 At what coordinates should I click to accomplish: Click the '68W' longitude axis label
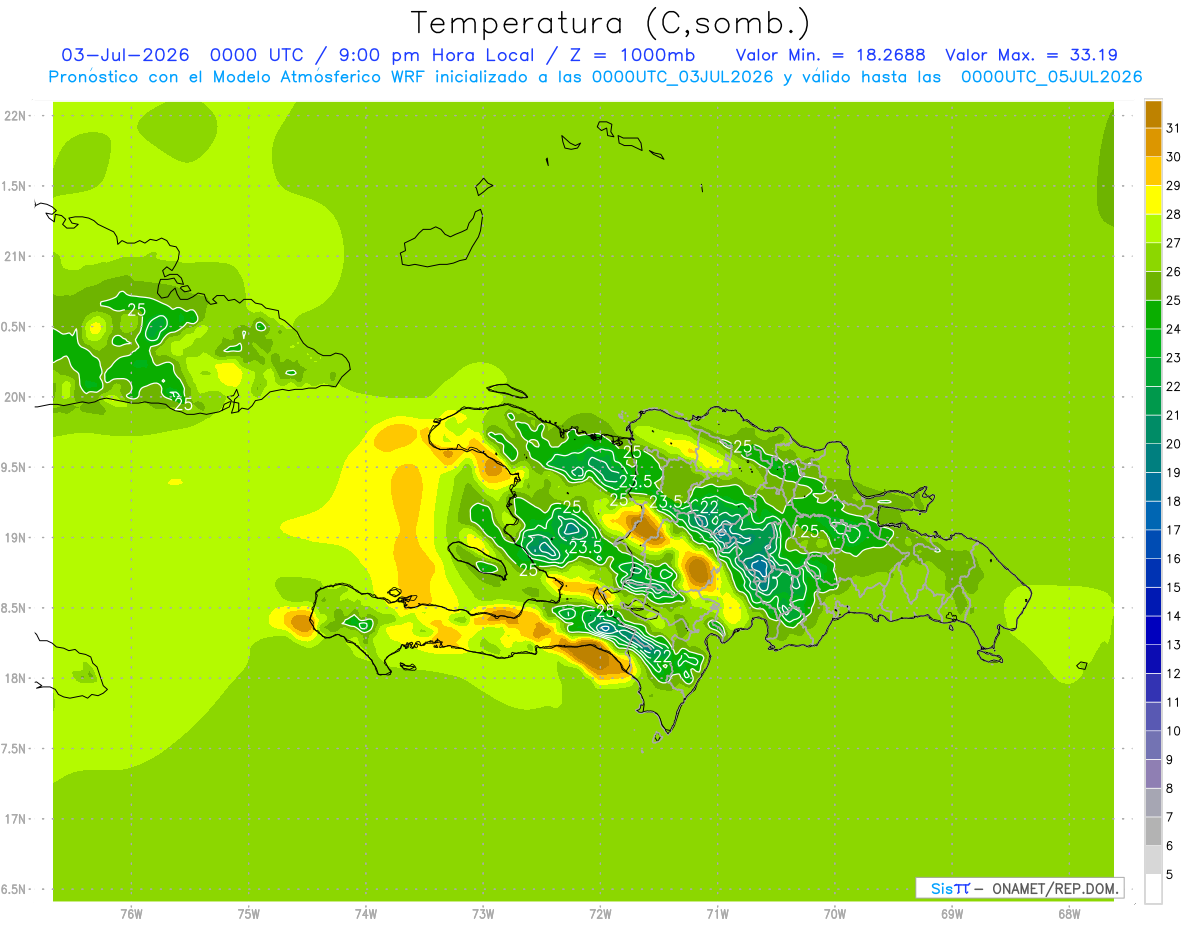click(1069, 914)
